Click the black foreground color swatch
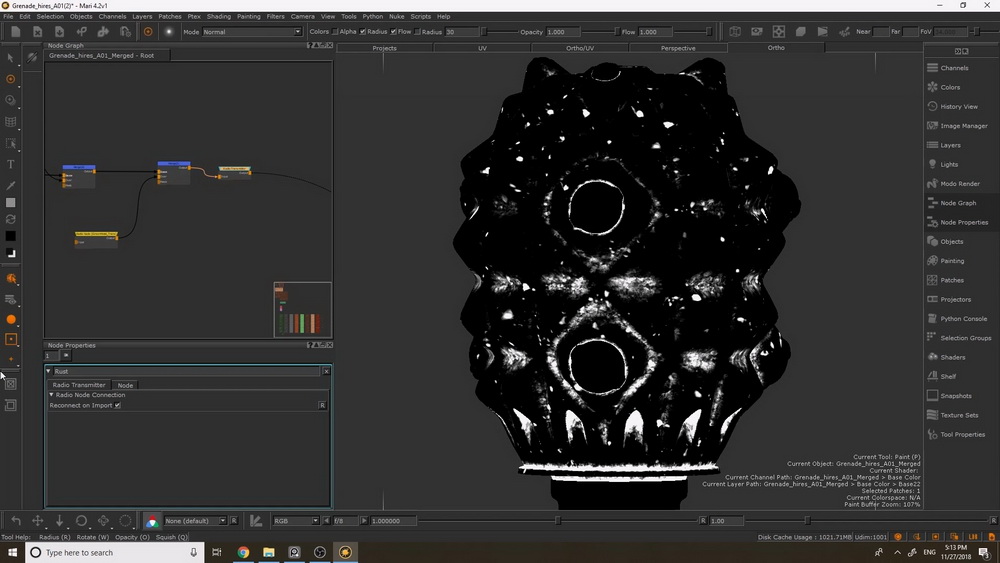 click(x=10, y=236)
